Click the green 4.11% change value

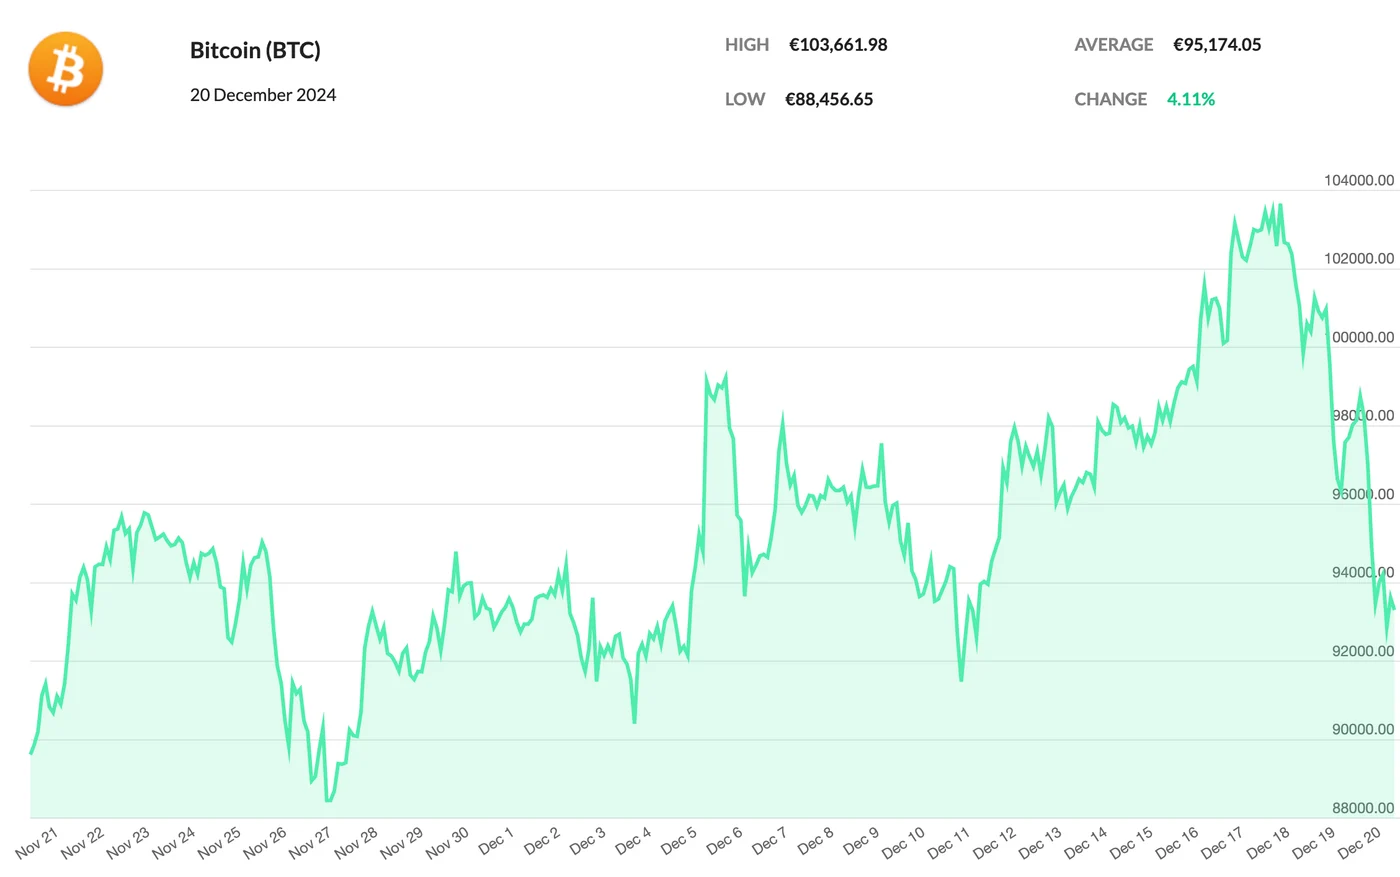pyautogui.click(x=1191, y=99)
